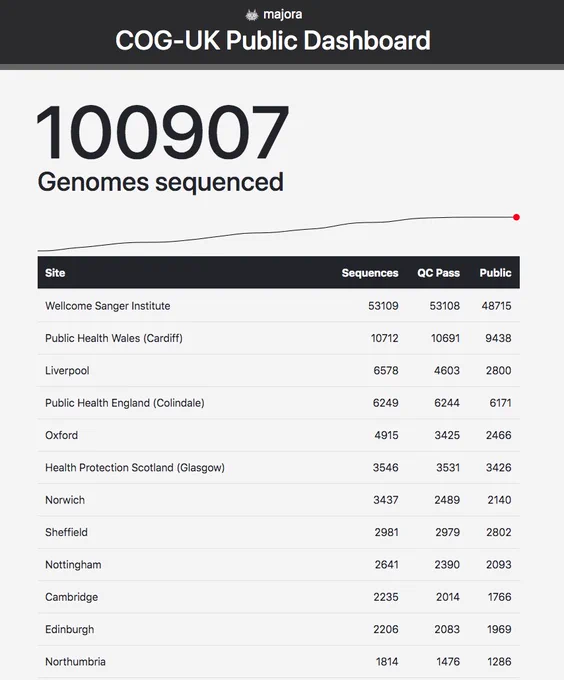Click the COG-UK Public Dashboard title
564x680 pixels.
click(273, 41)
